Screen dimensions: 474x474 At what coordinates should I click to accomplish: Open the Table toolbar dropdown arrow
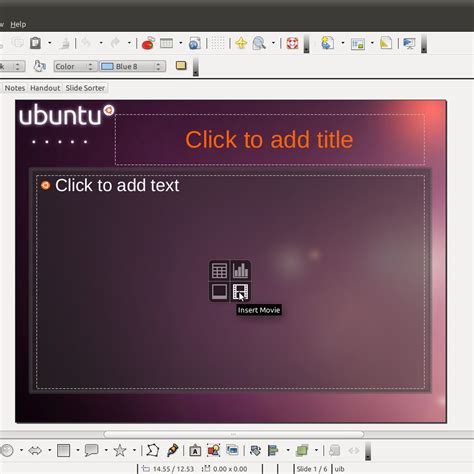point(181,43)
